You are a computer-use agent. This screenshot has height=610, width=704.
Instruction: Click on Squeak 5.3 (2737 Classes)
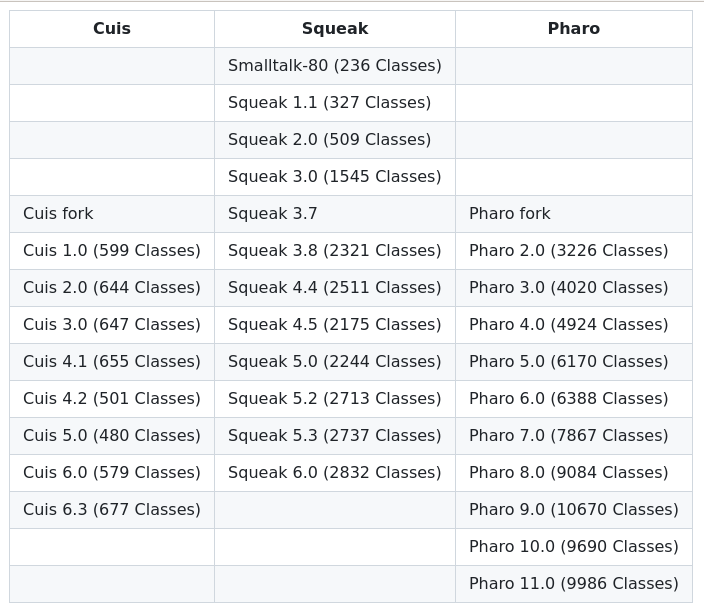coord(335,436)
